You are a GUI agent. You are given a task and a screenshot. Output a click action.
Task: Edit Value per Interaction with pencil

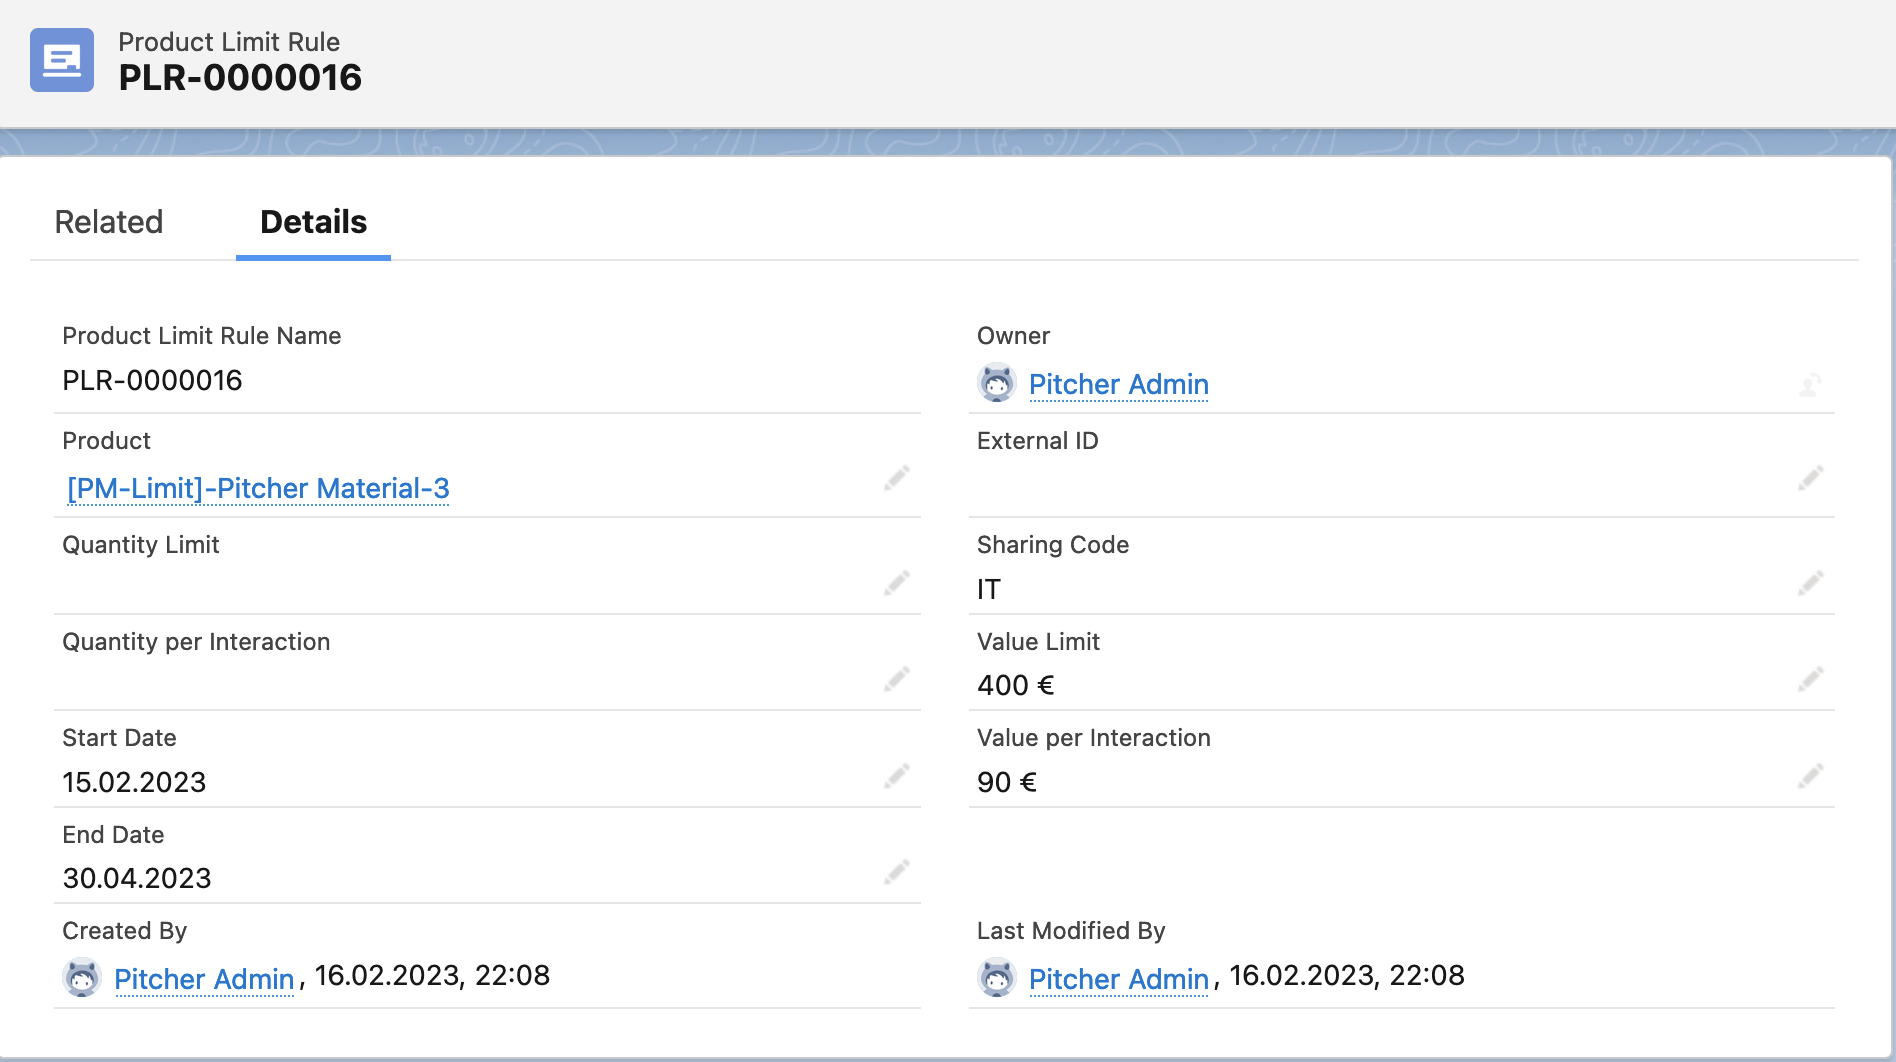[x=1811, y=776]
